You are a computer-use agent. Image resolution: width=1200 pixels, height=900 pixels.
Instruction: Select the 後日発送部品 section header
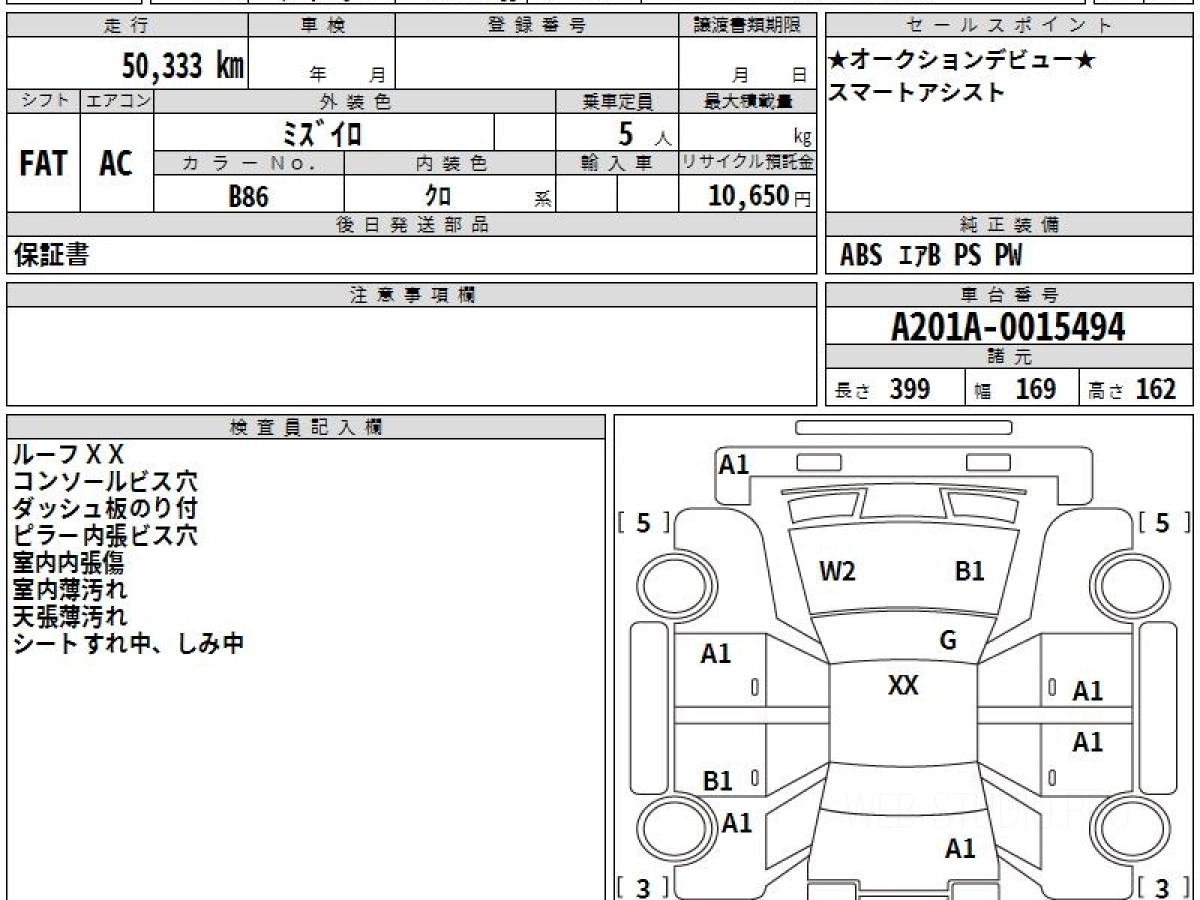pos(412,225)
